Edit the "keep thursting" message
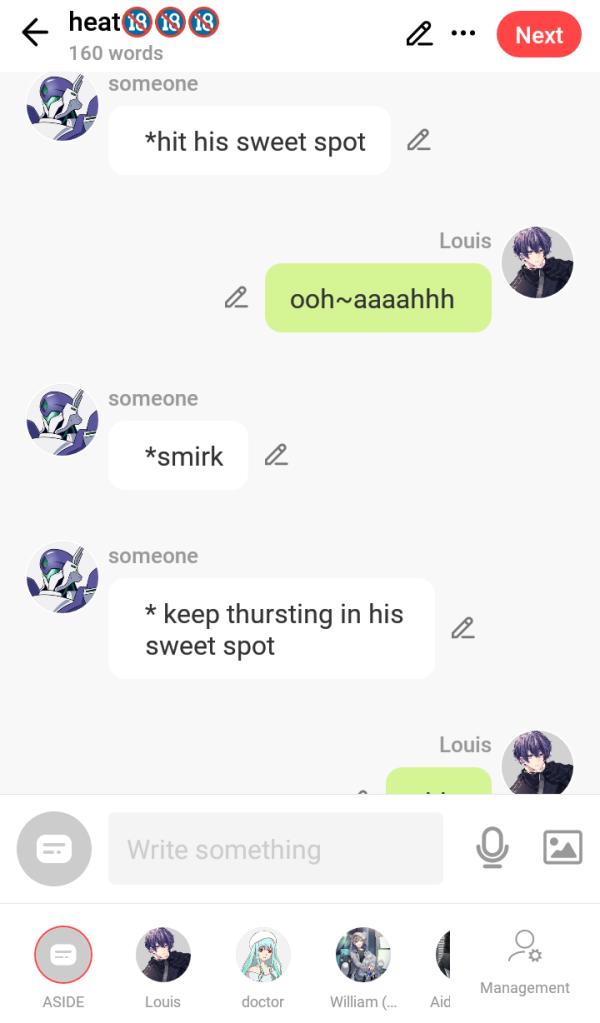The image size is (600, 1023). tap(463, 628)
